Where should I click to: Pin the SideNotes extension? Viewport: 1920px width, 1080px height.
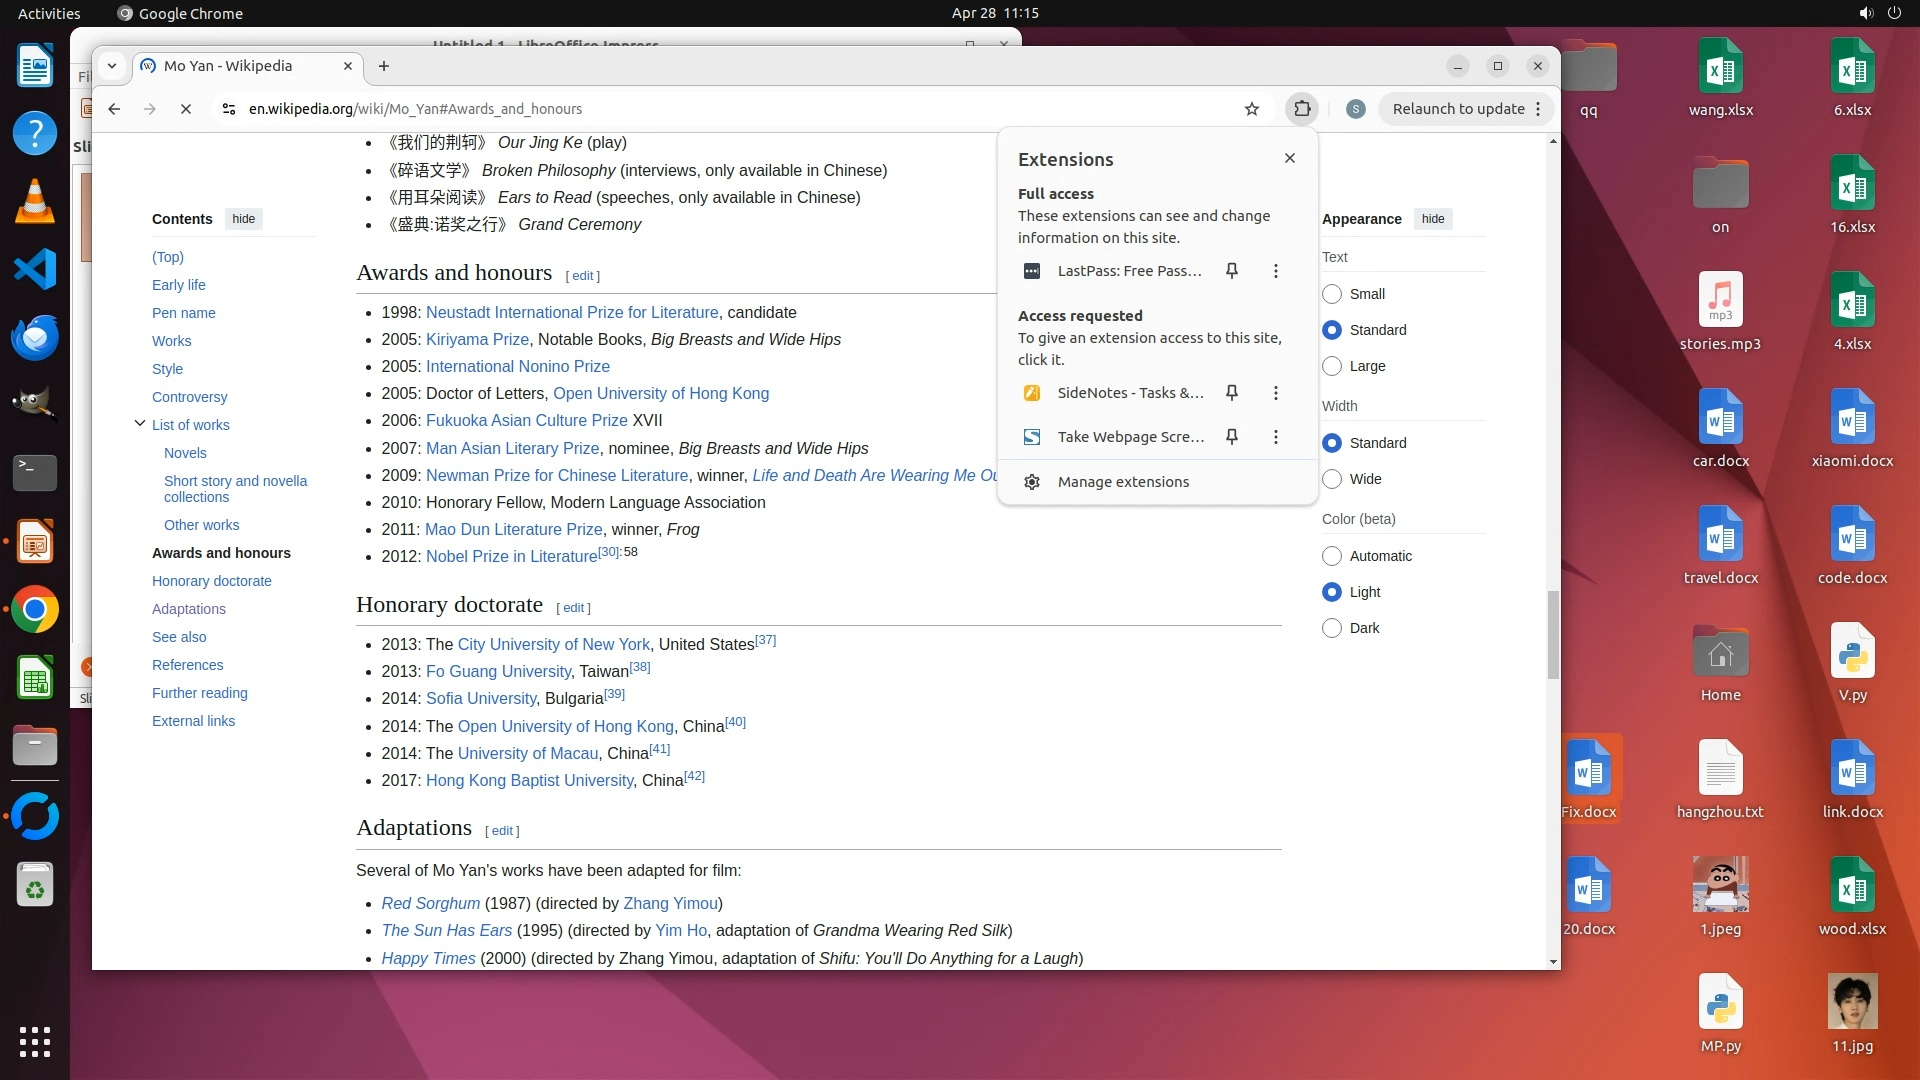click(1232, 393)
